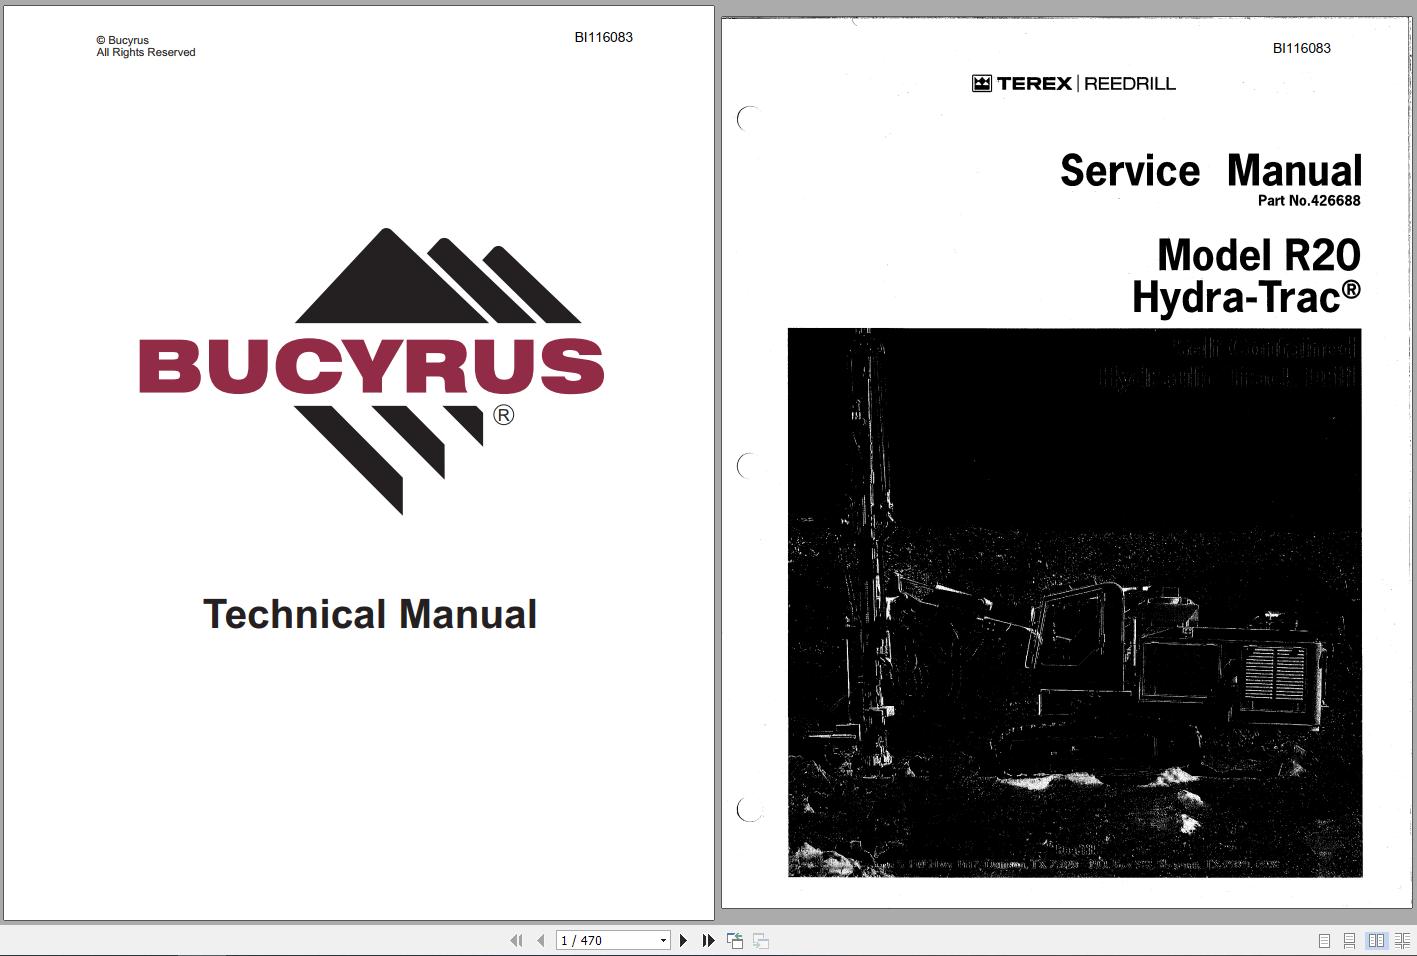Image resolution: width=1417 pixels, height=956 pixels.
Task: Click the 'Model R20' title text
Action: pyautogui.click(x=1259, y=254)
